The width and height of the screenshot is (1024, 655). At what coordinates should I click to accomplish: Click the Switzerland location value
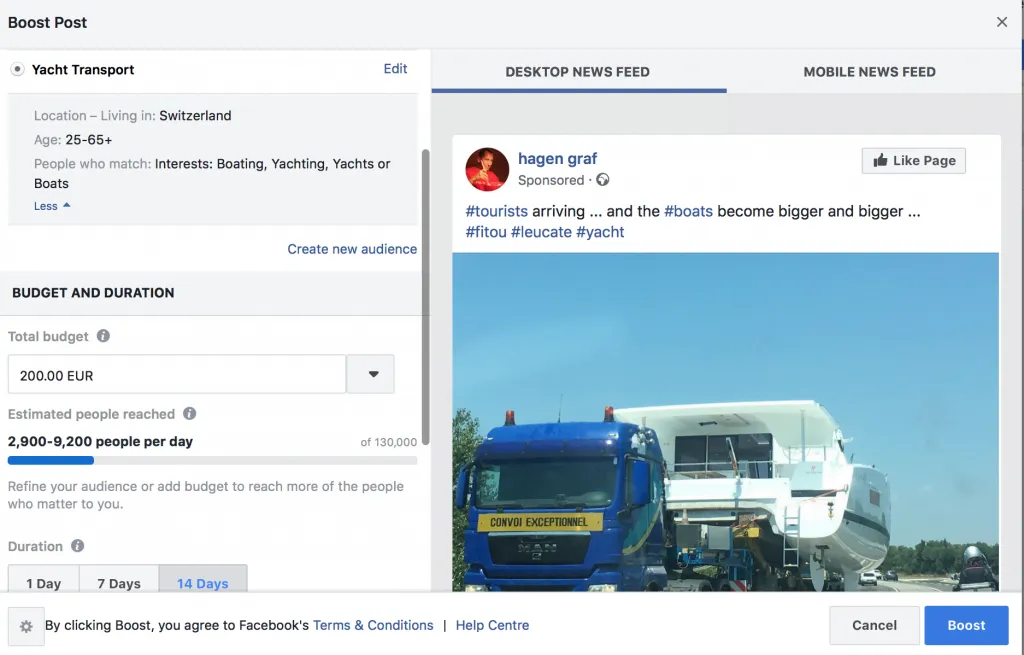pyautogui.click(x=195, y=116)
